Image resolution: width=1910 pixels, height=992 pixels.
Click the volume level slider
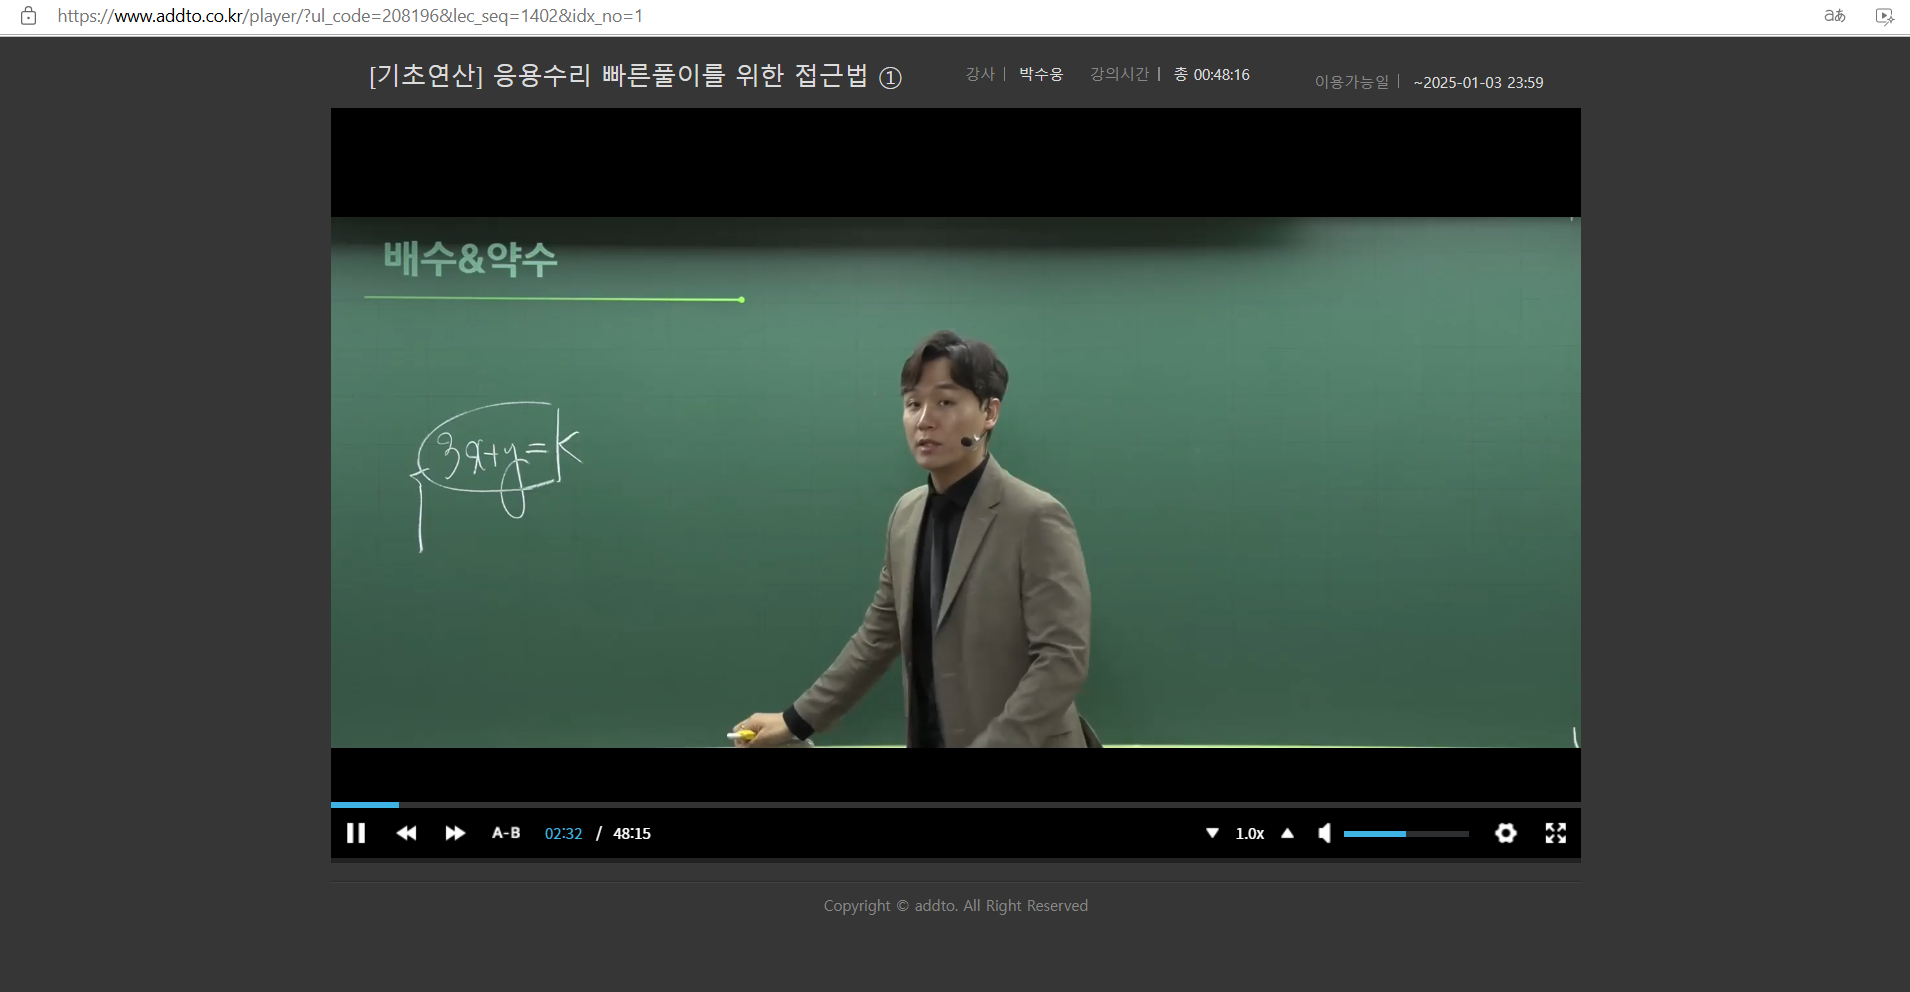pos(1405,833)
